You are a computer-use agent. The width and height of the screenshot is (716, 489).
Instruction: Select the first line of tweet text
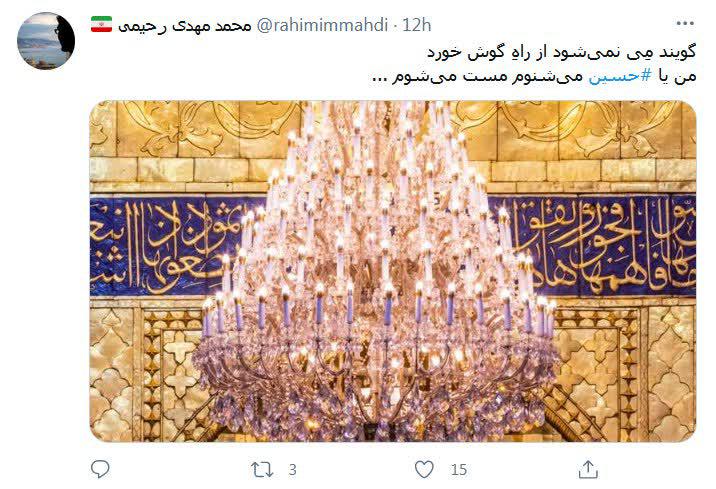click(561, 53)
